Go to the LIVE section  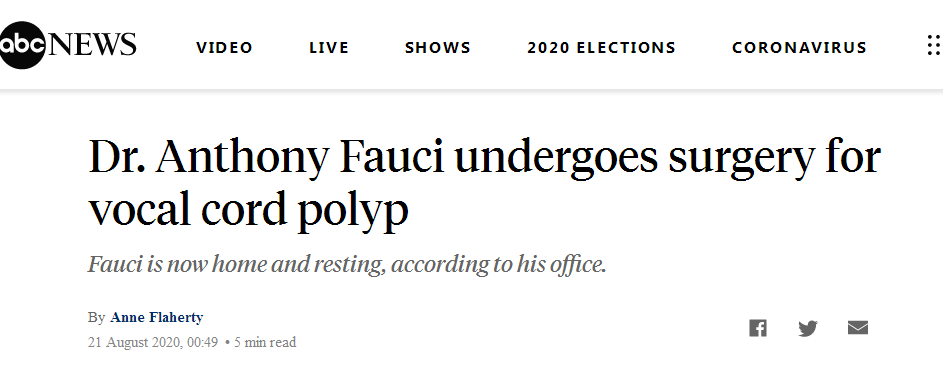click(x=329, y=47)
